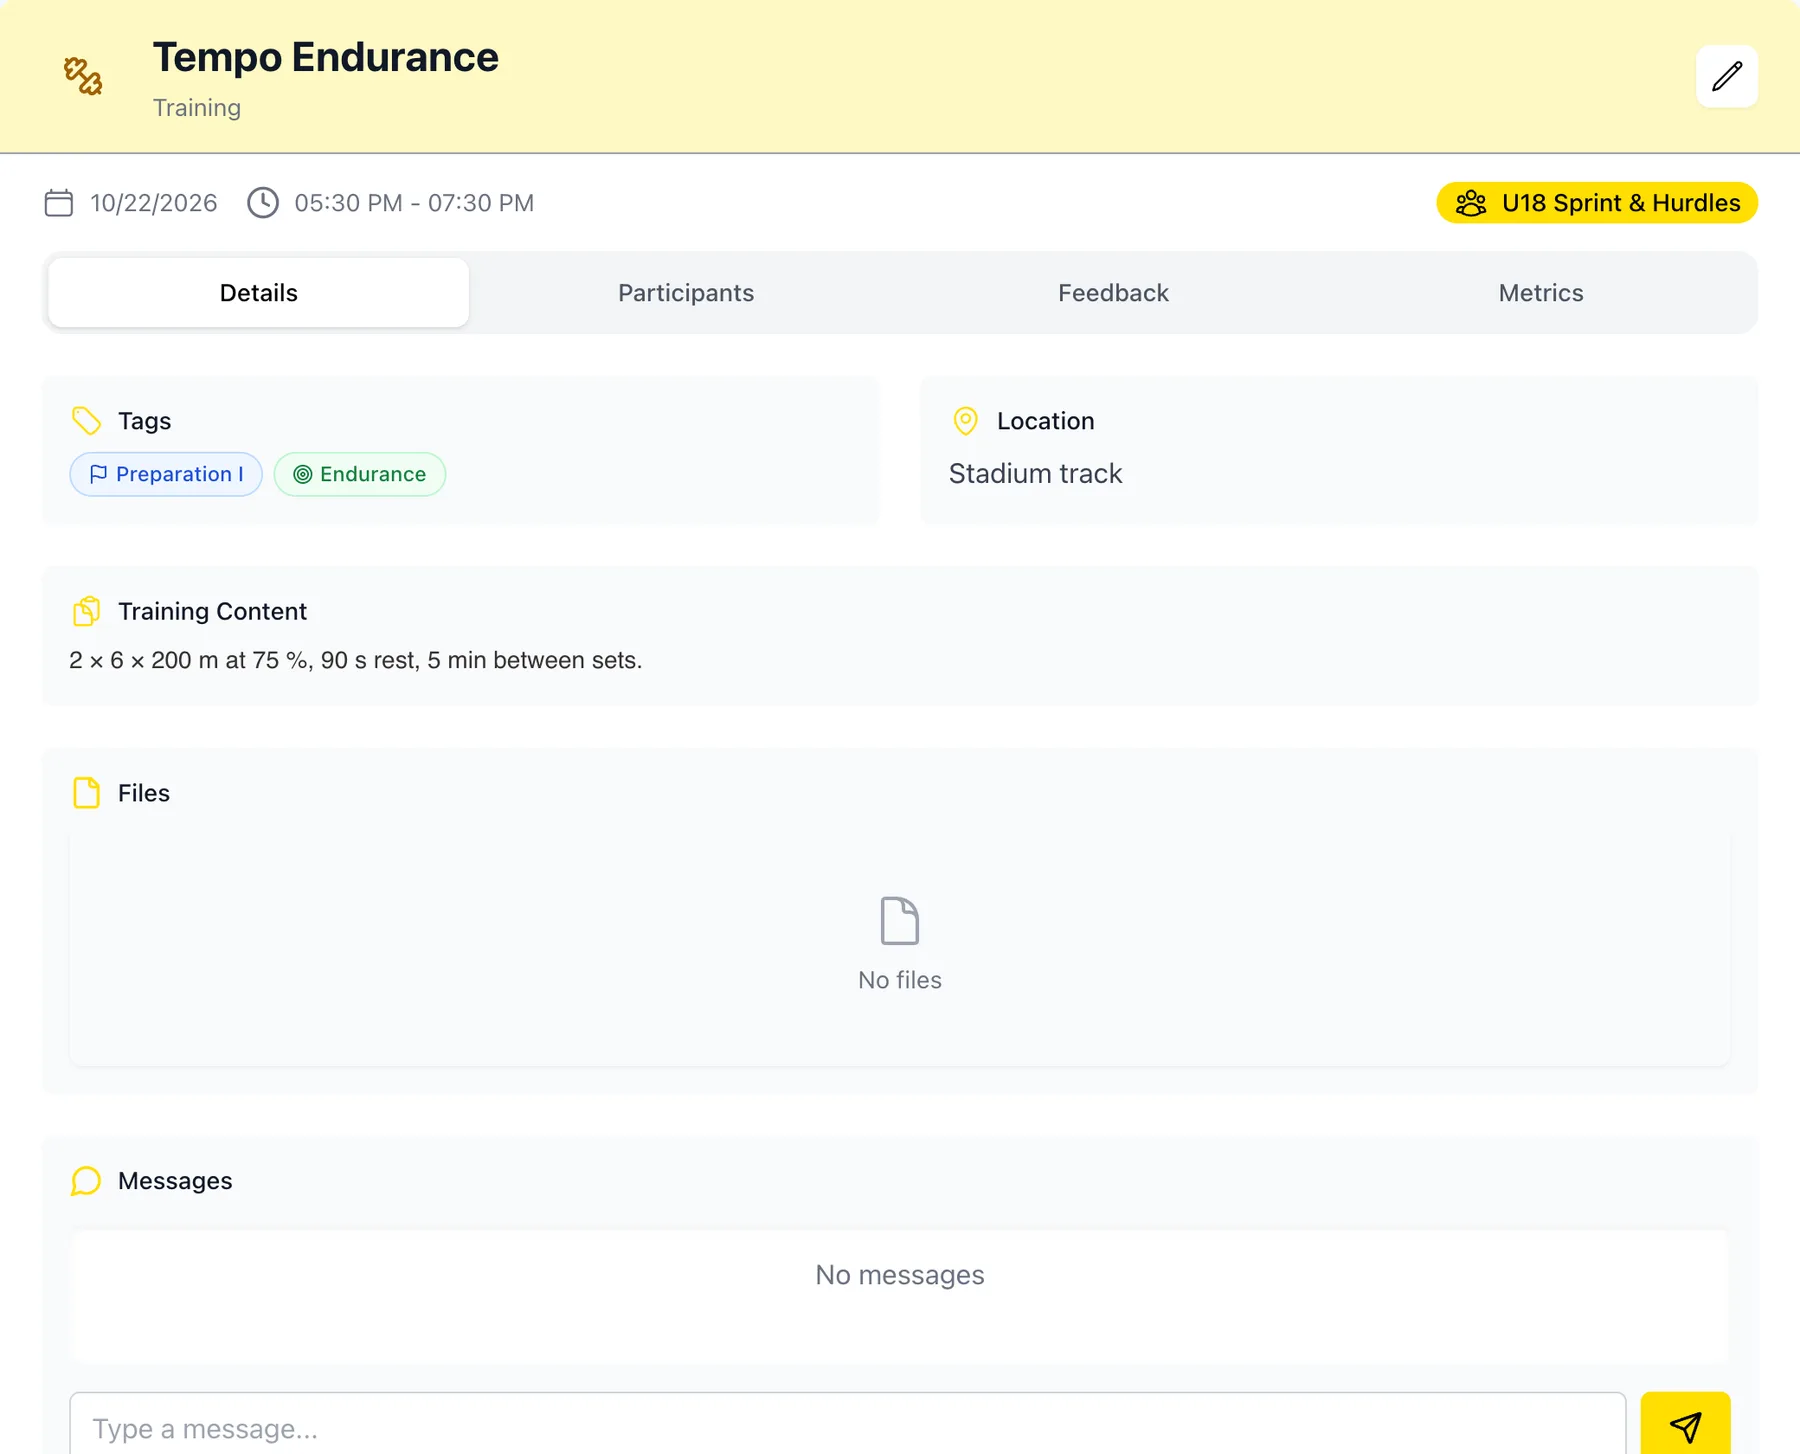Click the pencil edit icon
Screen dimensions: 1800x1454
1727,76
